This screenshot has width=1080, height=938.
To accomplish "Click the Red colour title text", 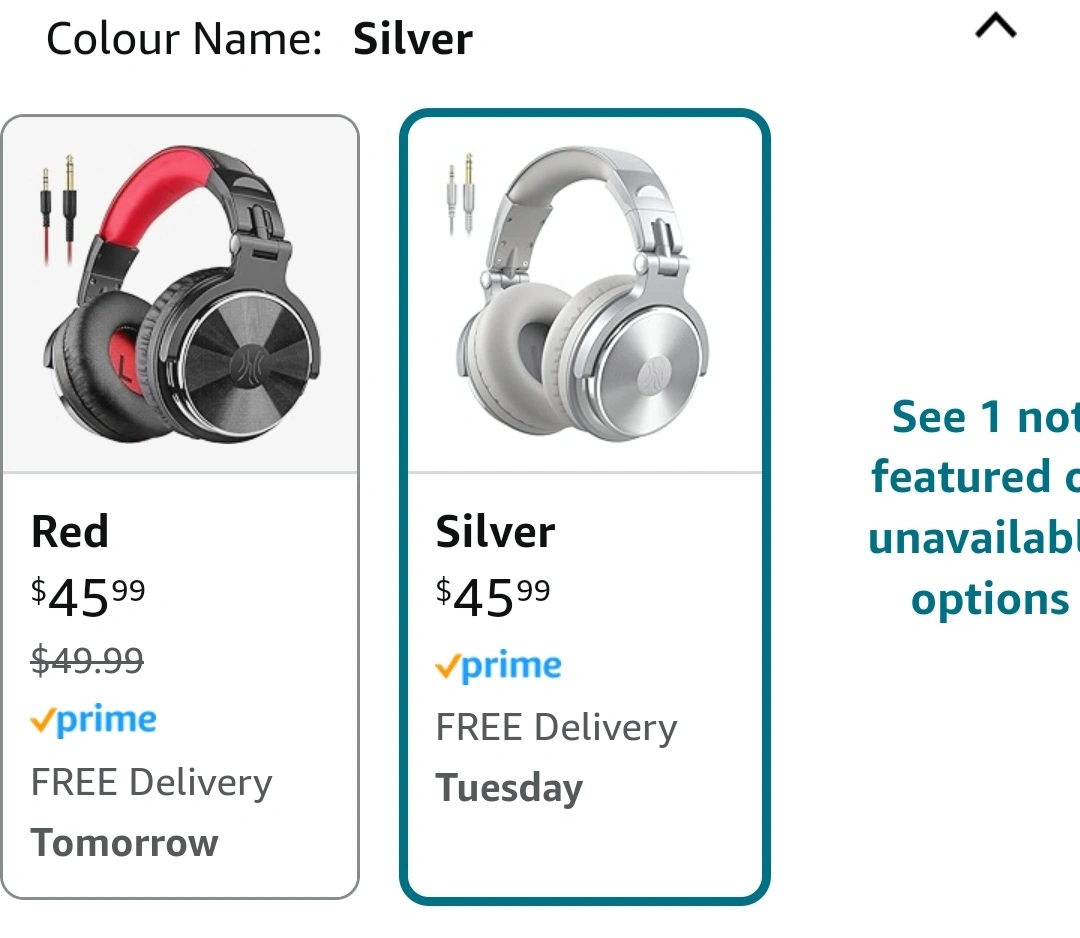I will [x=70, y=532].
